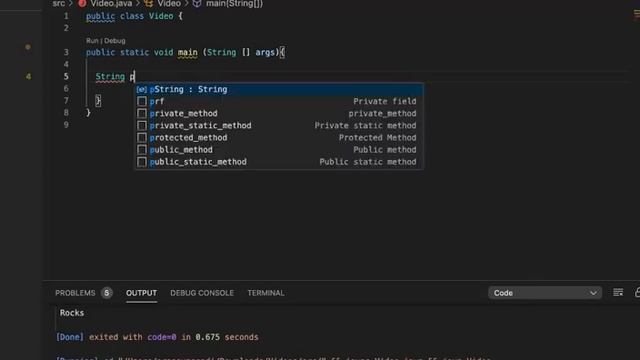Click line number 5 in the gutter
Image resolution: width=640 pixels, height=360 pixels.
pyautogui.click(x=66, y=77)
